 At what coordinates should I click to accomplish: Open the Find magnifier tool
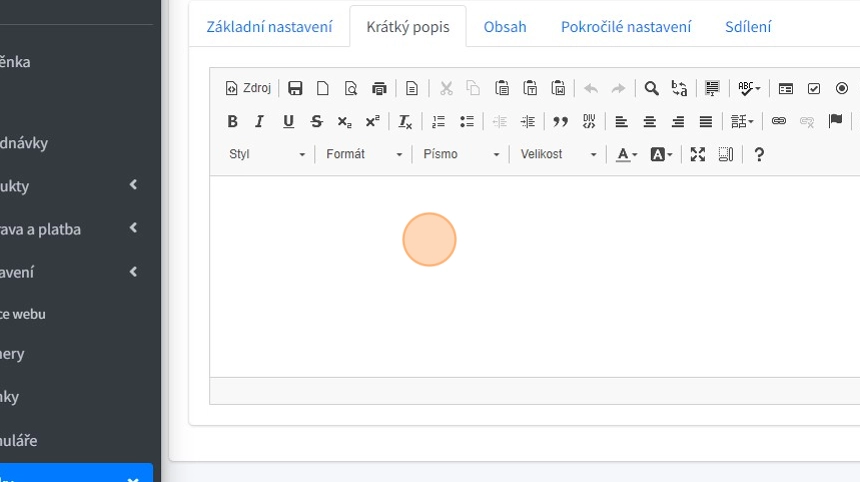[x=651, y=88]
